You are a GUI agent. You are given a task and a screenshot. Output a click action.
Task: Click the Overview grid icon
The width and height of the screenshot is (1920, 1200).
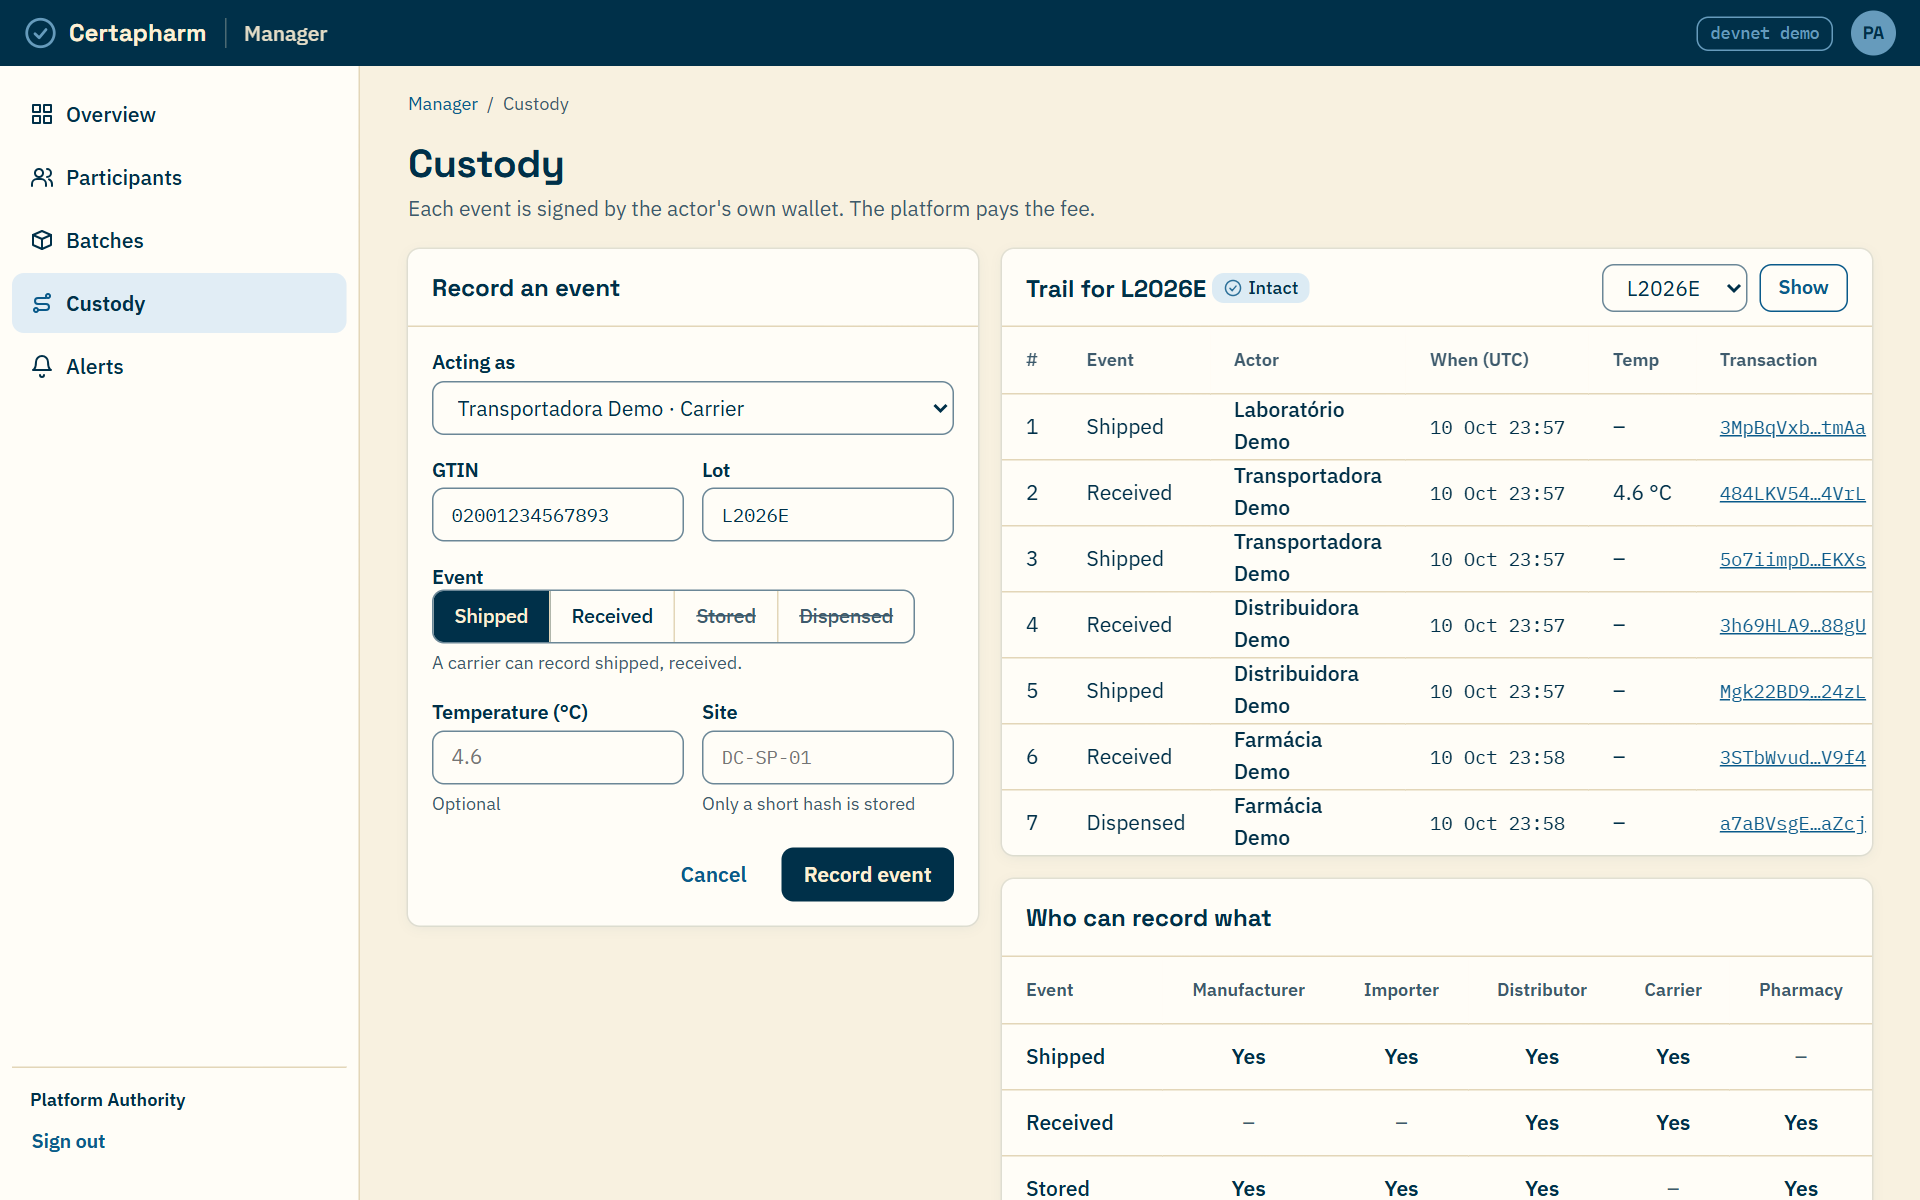pos(42,114)
